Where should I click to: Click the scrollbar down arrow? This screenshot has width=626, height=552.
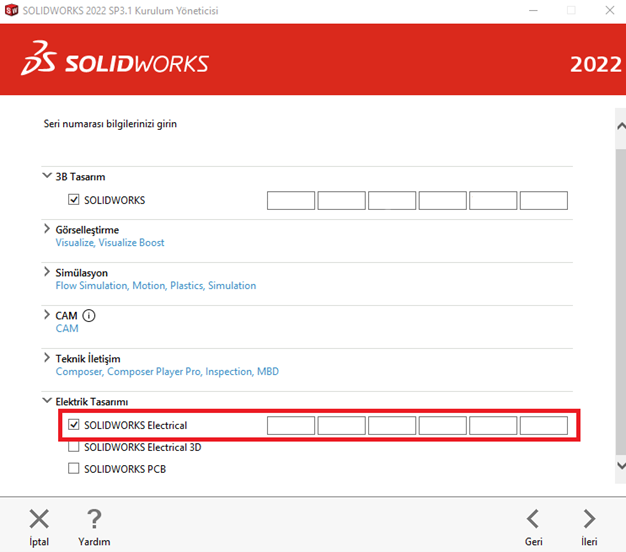point(619,467)
